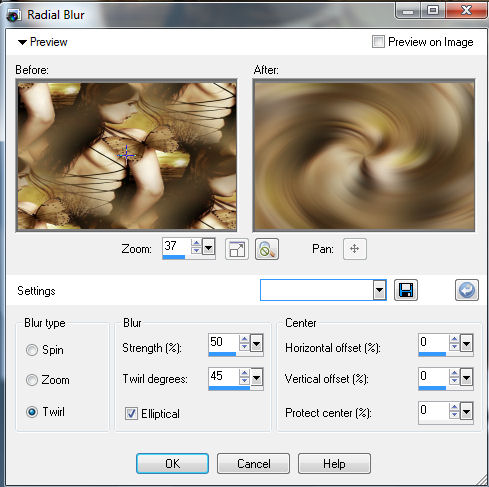Click the Radial Blur title bar icon
The width and height of the screenshot is (489, 487).
click(x=14, y=15)
